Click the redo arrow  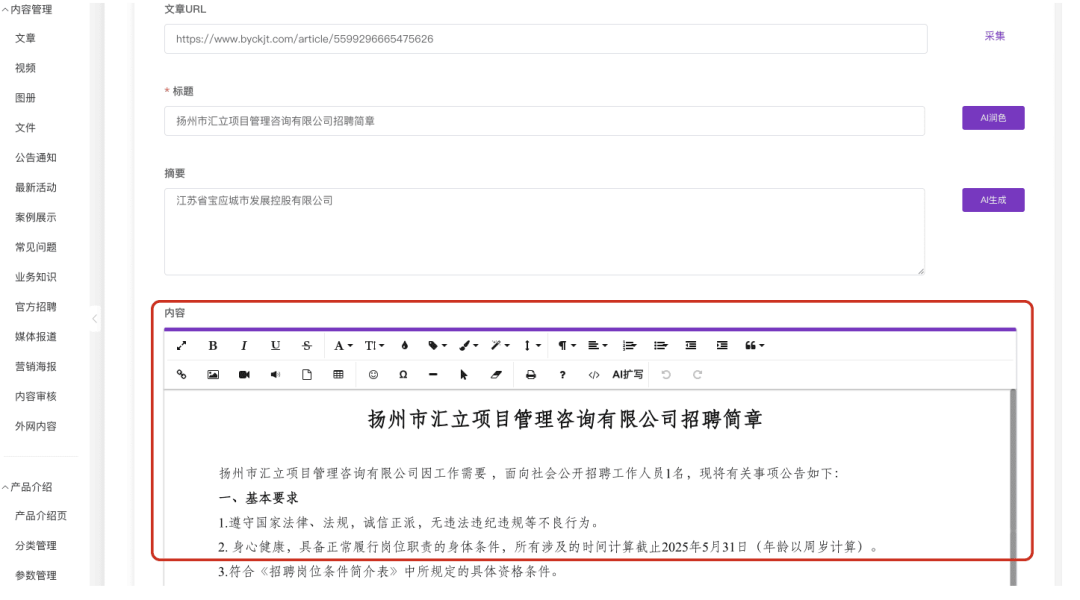point(697,375)
